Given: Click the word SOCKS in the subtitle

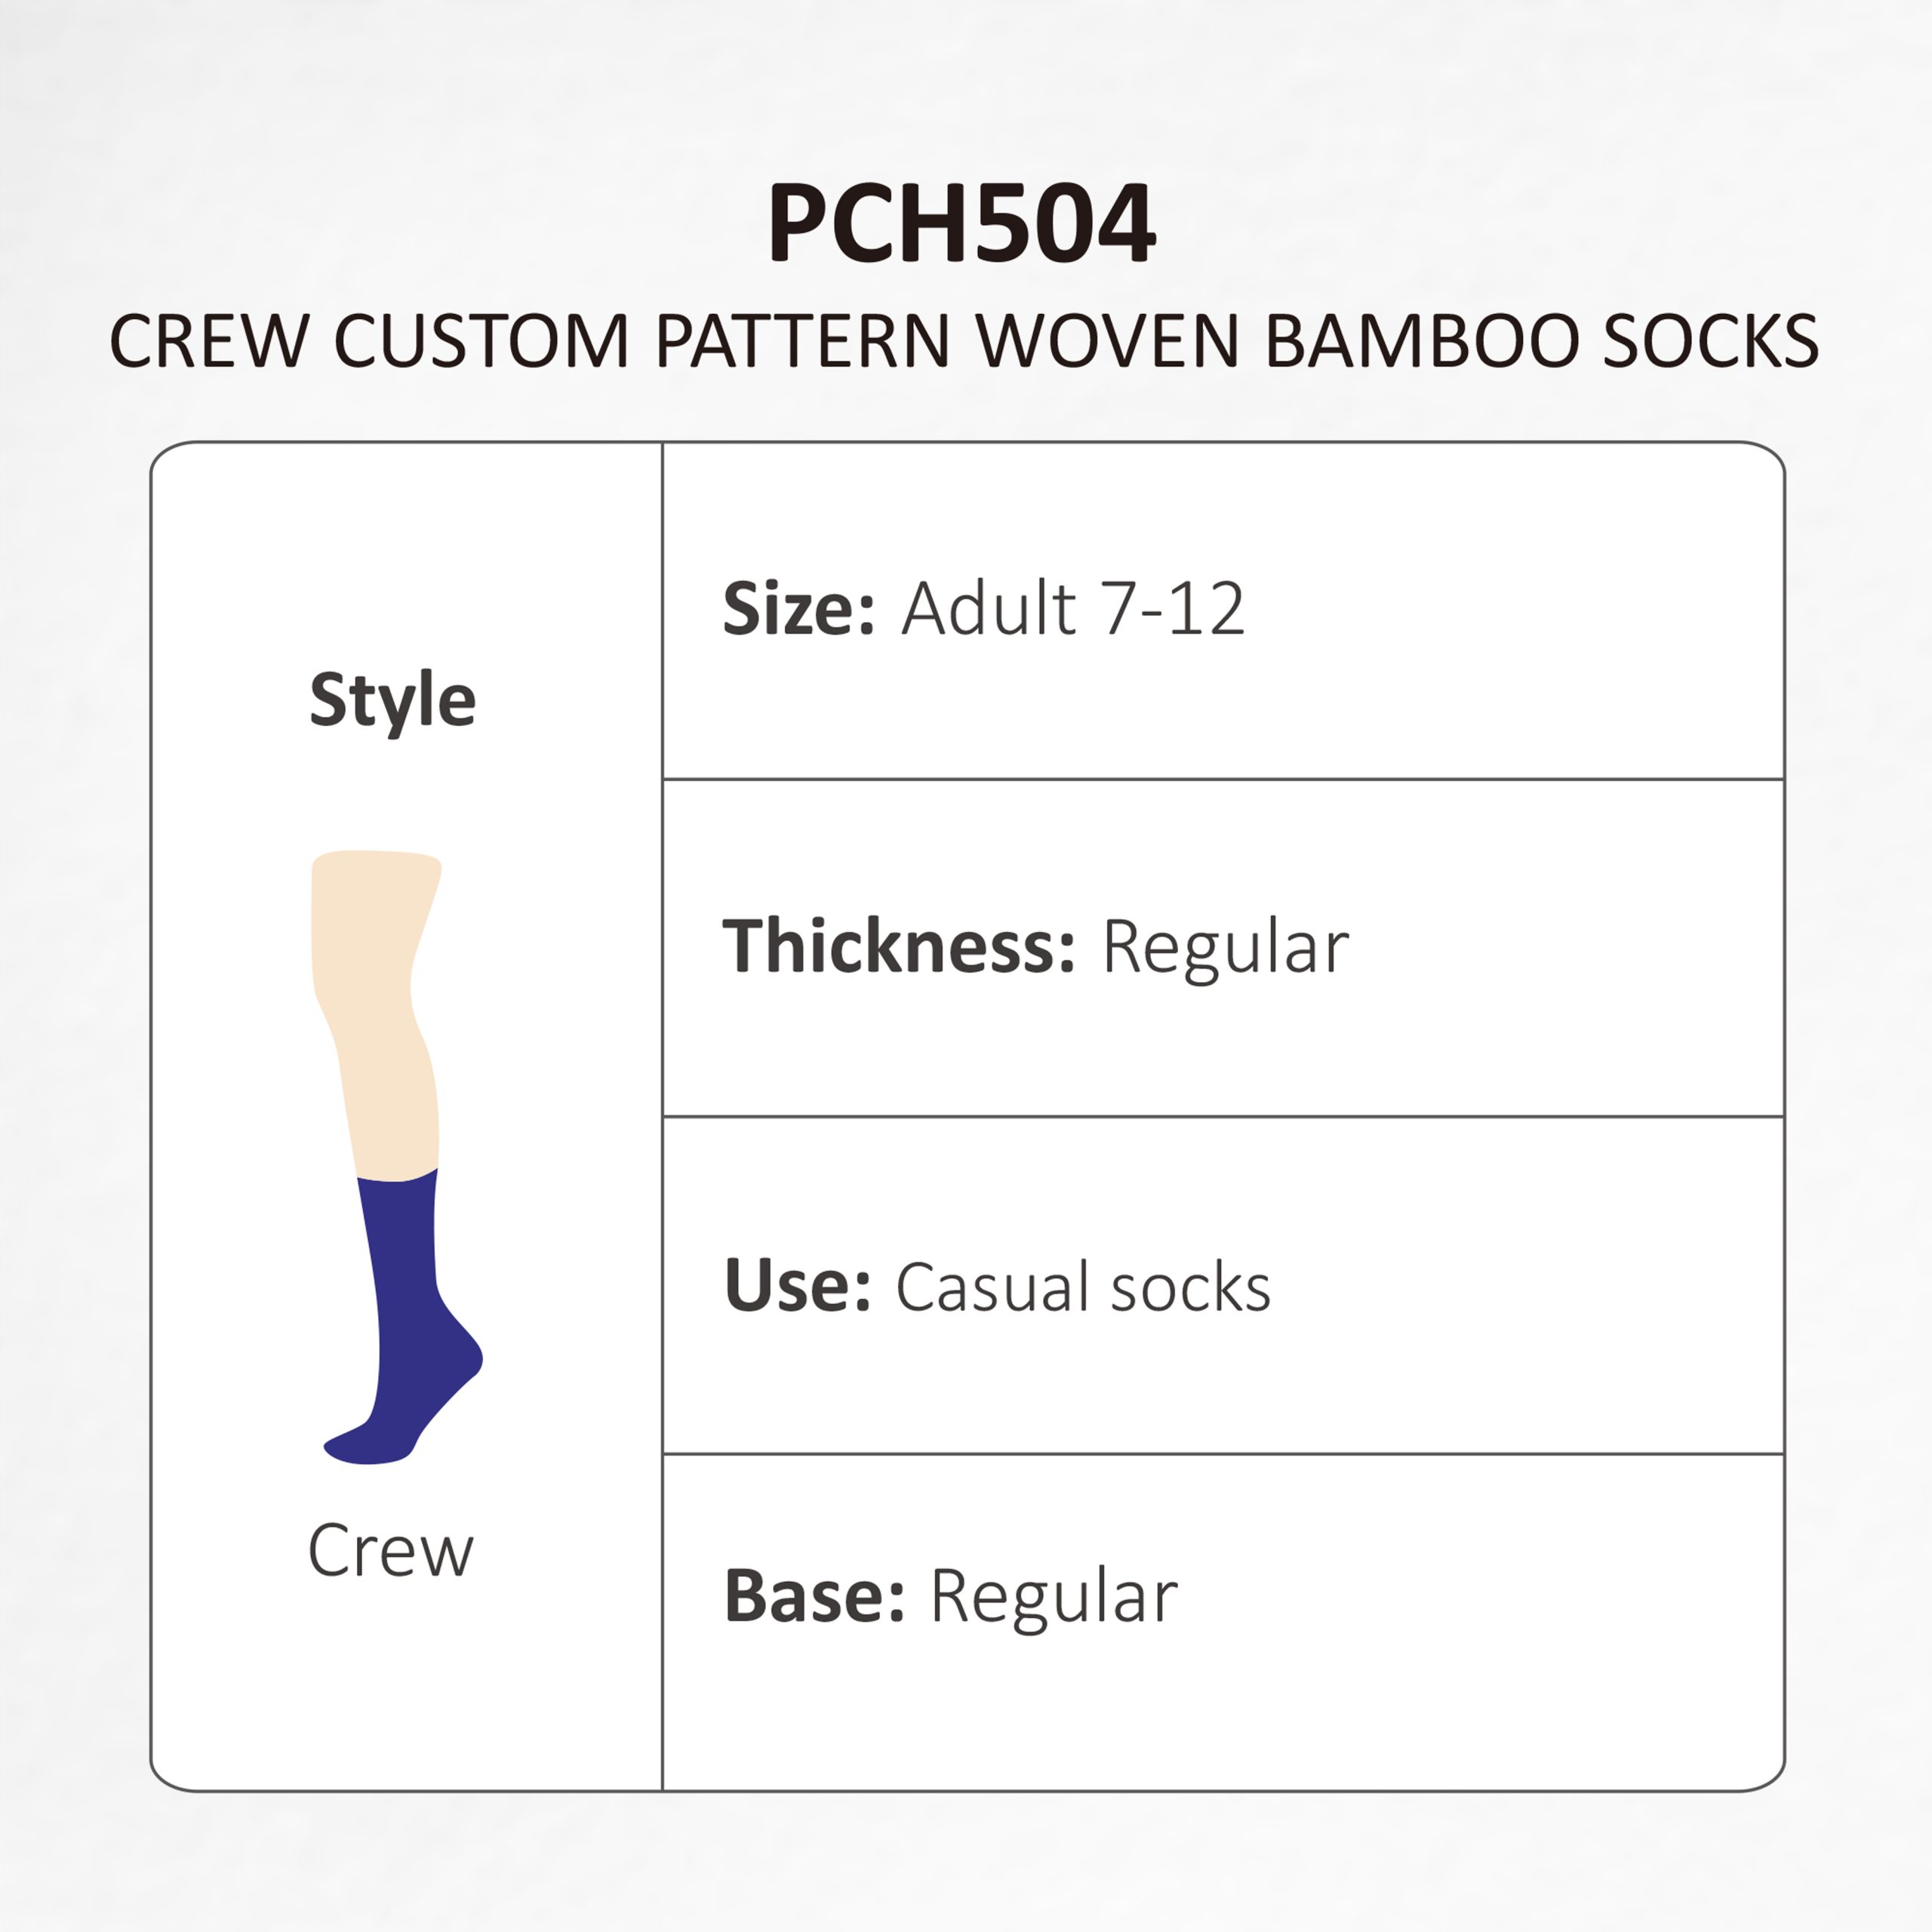Looking at the screenshot, I should pos(1711,342).
